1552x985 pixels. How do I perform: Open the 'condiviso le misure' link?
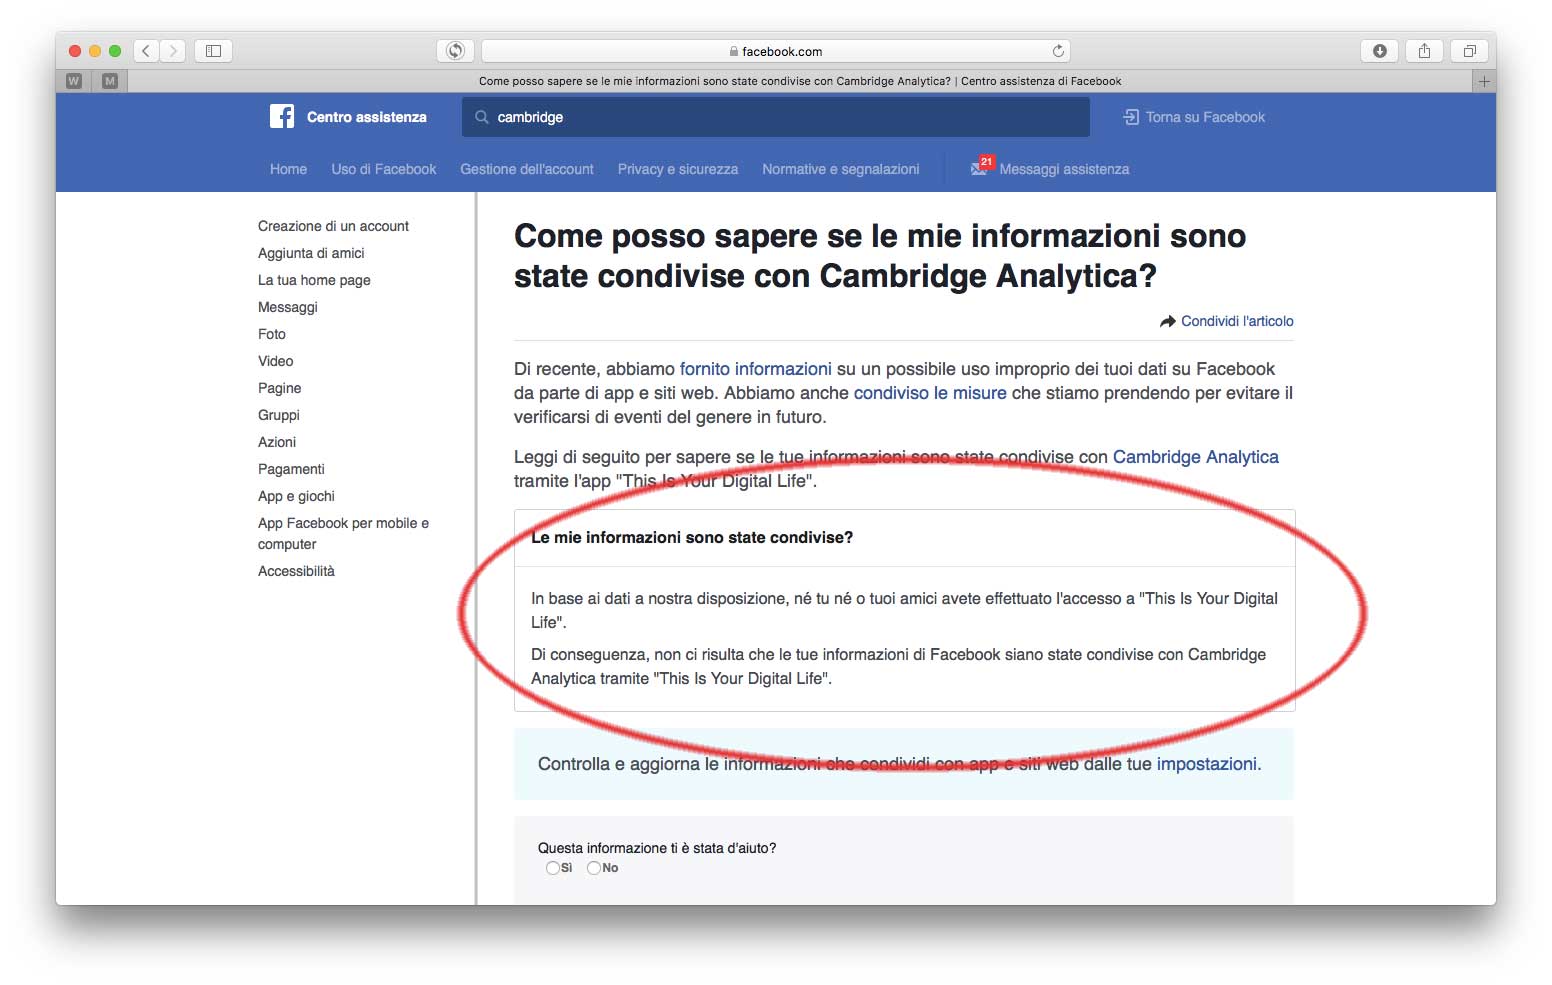[930, 393]
